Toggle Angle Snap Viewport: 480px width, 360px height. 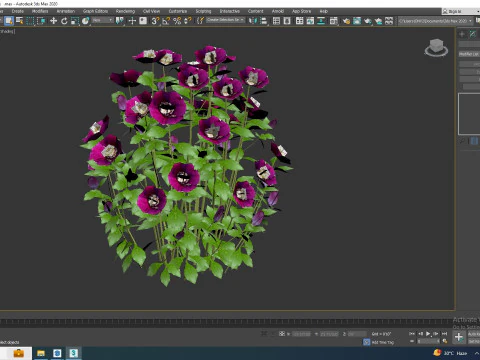(166, 21)
